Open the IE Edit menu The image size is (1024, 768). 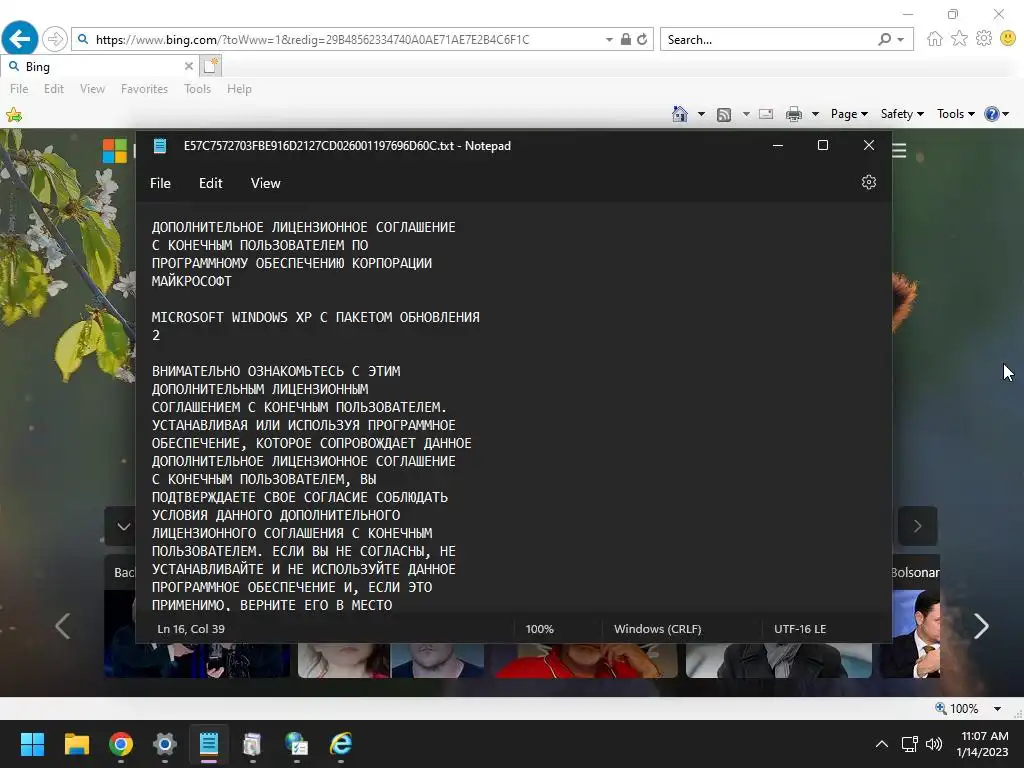click(54, 89)
